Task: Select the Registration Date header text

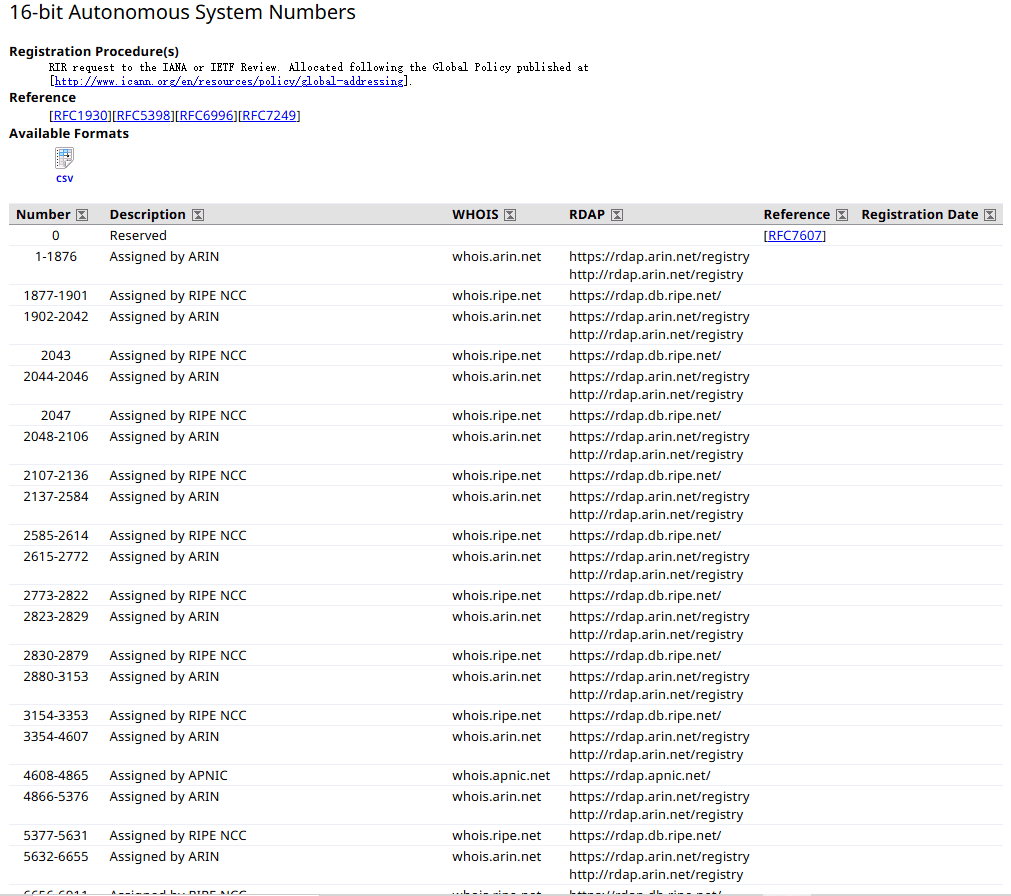Action: tap(920, 215)
